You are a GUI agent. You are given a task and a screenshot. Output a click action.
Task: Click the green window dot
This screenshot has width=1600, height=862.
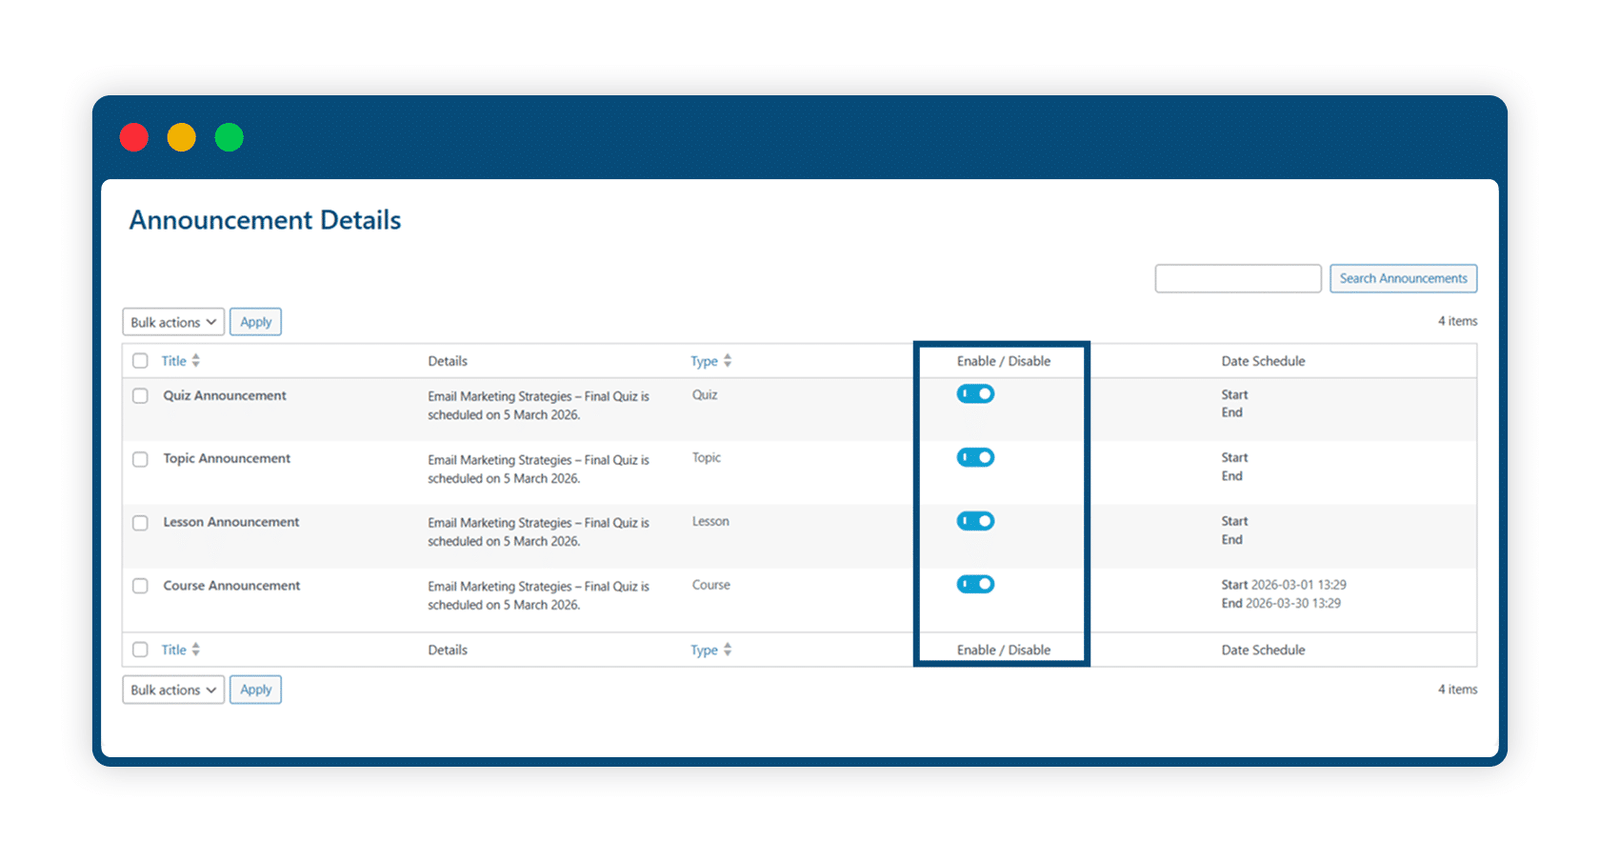pos(229,137)
